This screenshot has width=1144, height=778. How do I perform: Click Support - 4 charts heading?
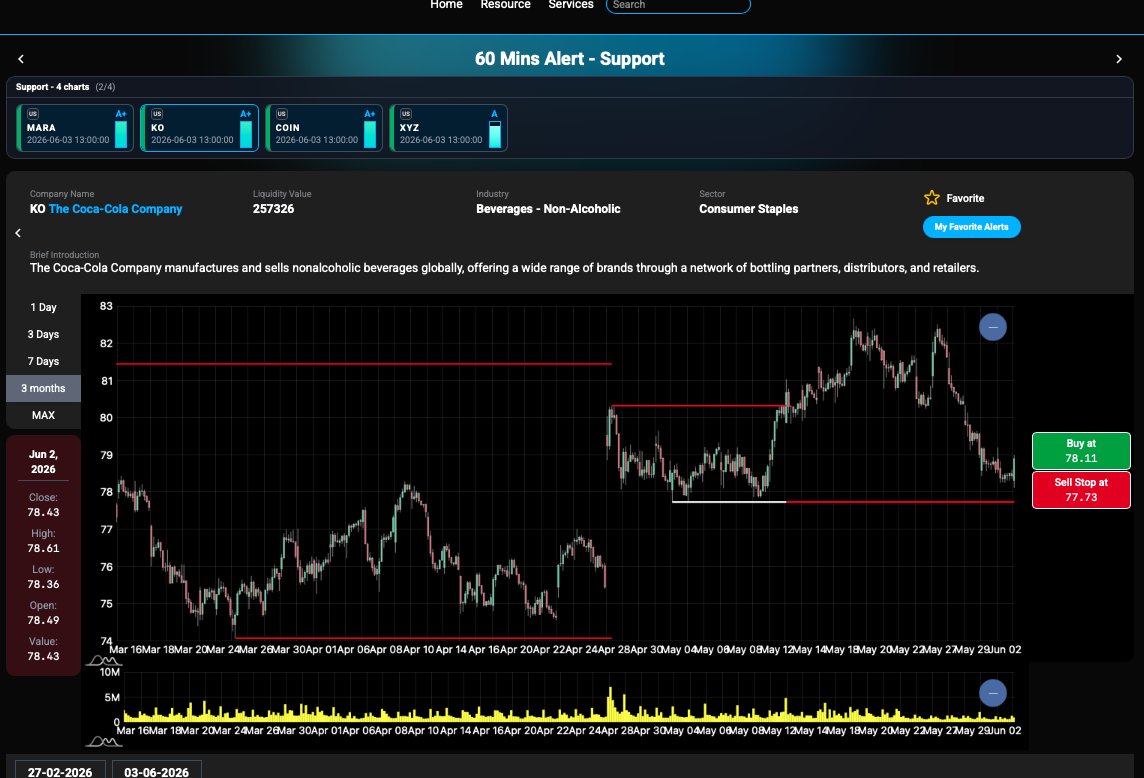tap(53, 87)
